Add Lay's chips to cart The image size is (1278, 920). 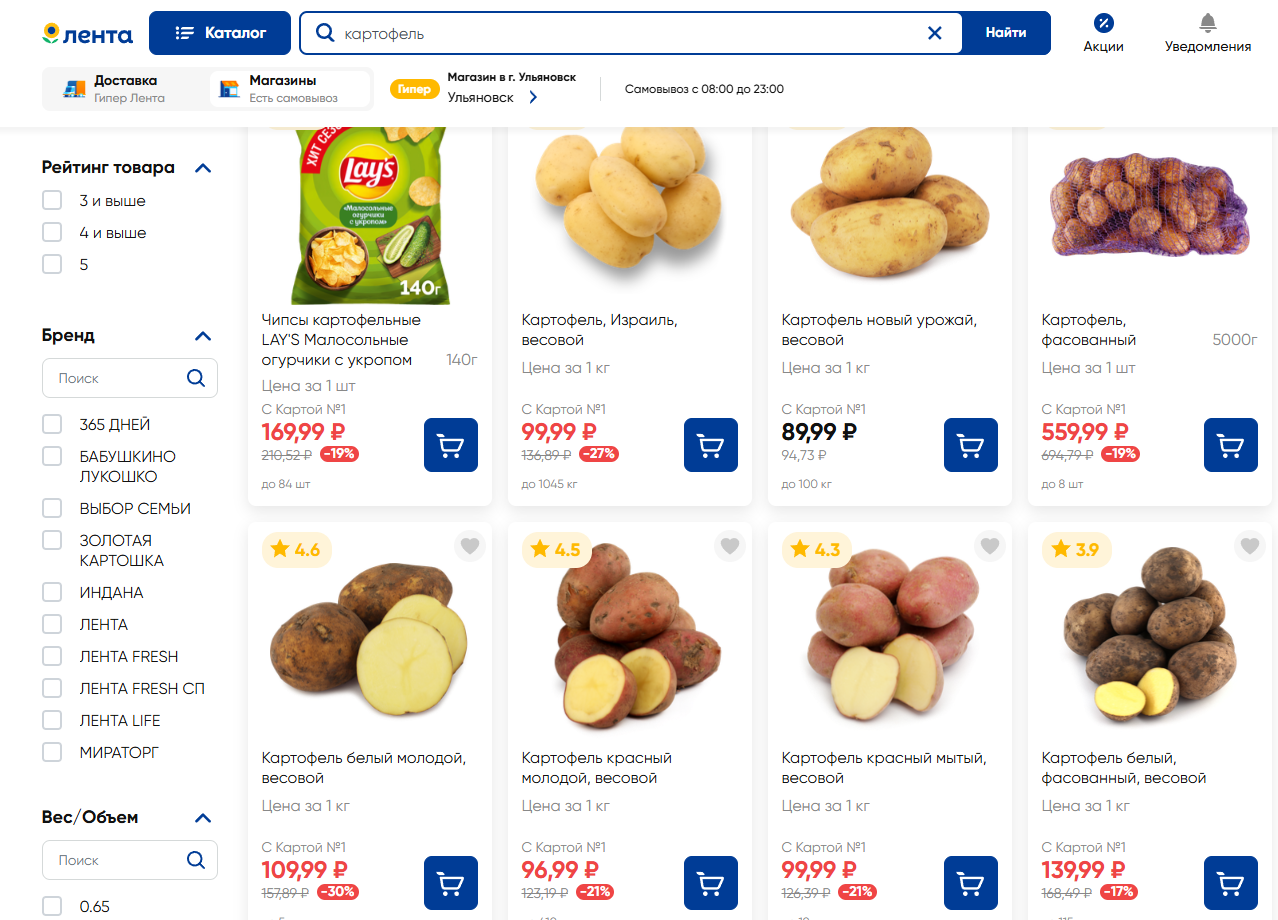point(450,445)
